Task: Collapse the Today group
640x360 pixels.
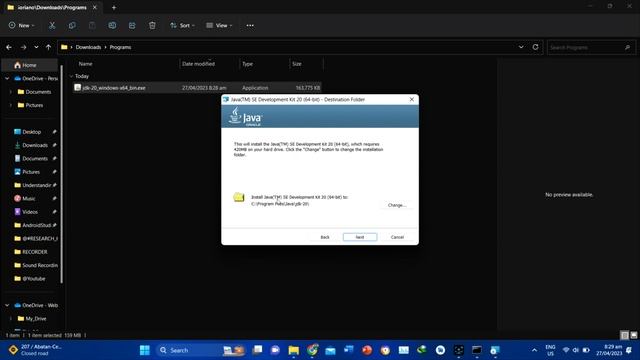Action: pos(71,76)
